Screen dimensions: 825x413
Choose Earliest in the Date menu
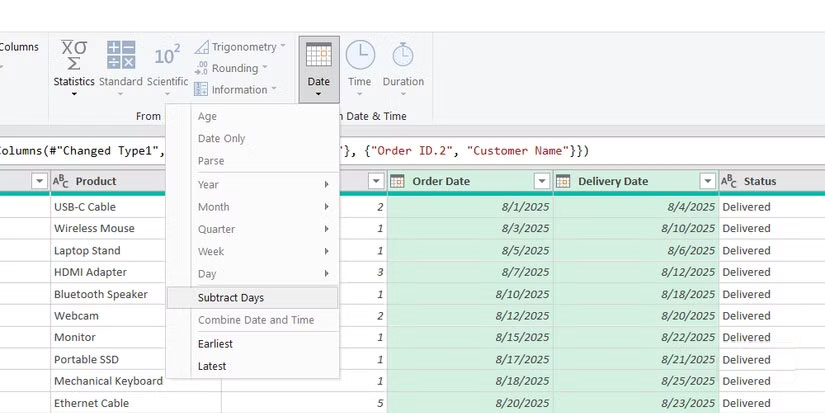[215, 343]
